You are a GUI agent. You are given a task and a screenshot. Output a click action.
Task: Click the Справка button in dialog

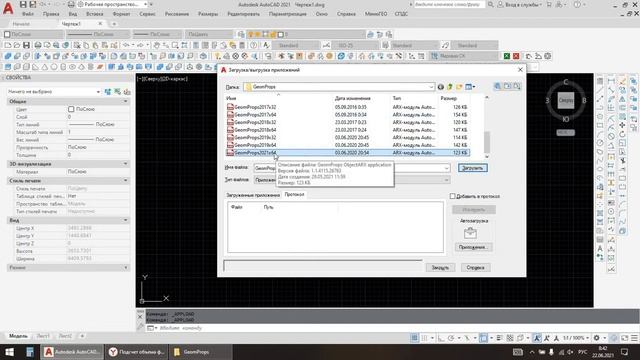point(475,267)
